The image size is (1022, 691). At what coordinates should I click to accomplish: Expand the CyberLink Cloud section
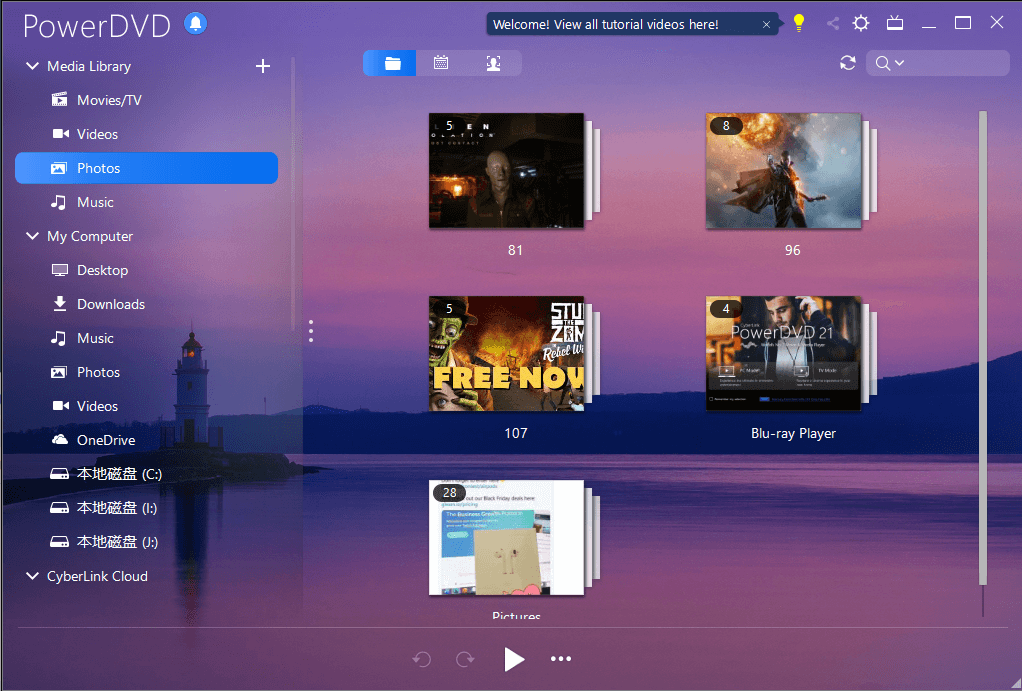tap(31, 576)
